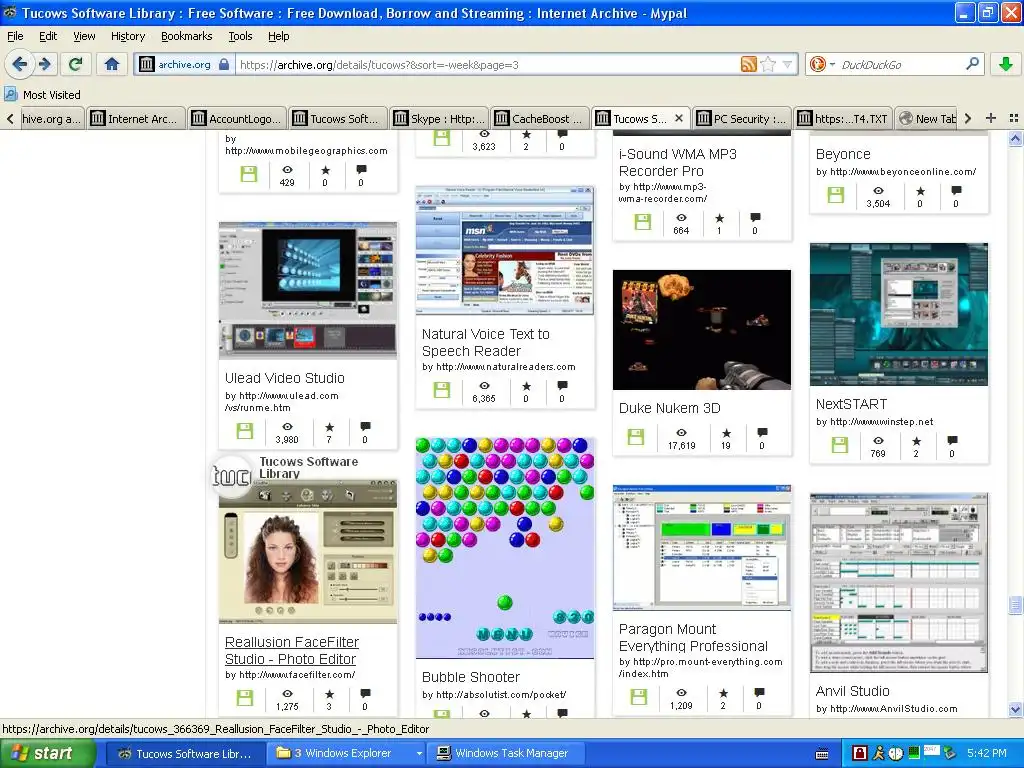Image resolution: width=1024 pixels, height=768 pixels.
Task: Open the File menu
Action: pyautogui.click(x=15, y=36)
